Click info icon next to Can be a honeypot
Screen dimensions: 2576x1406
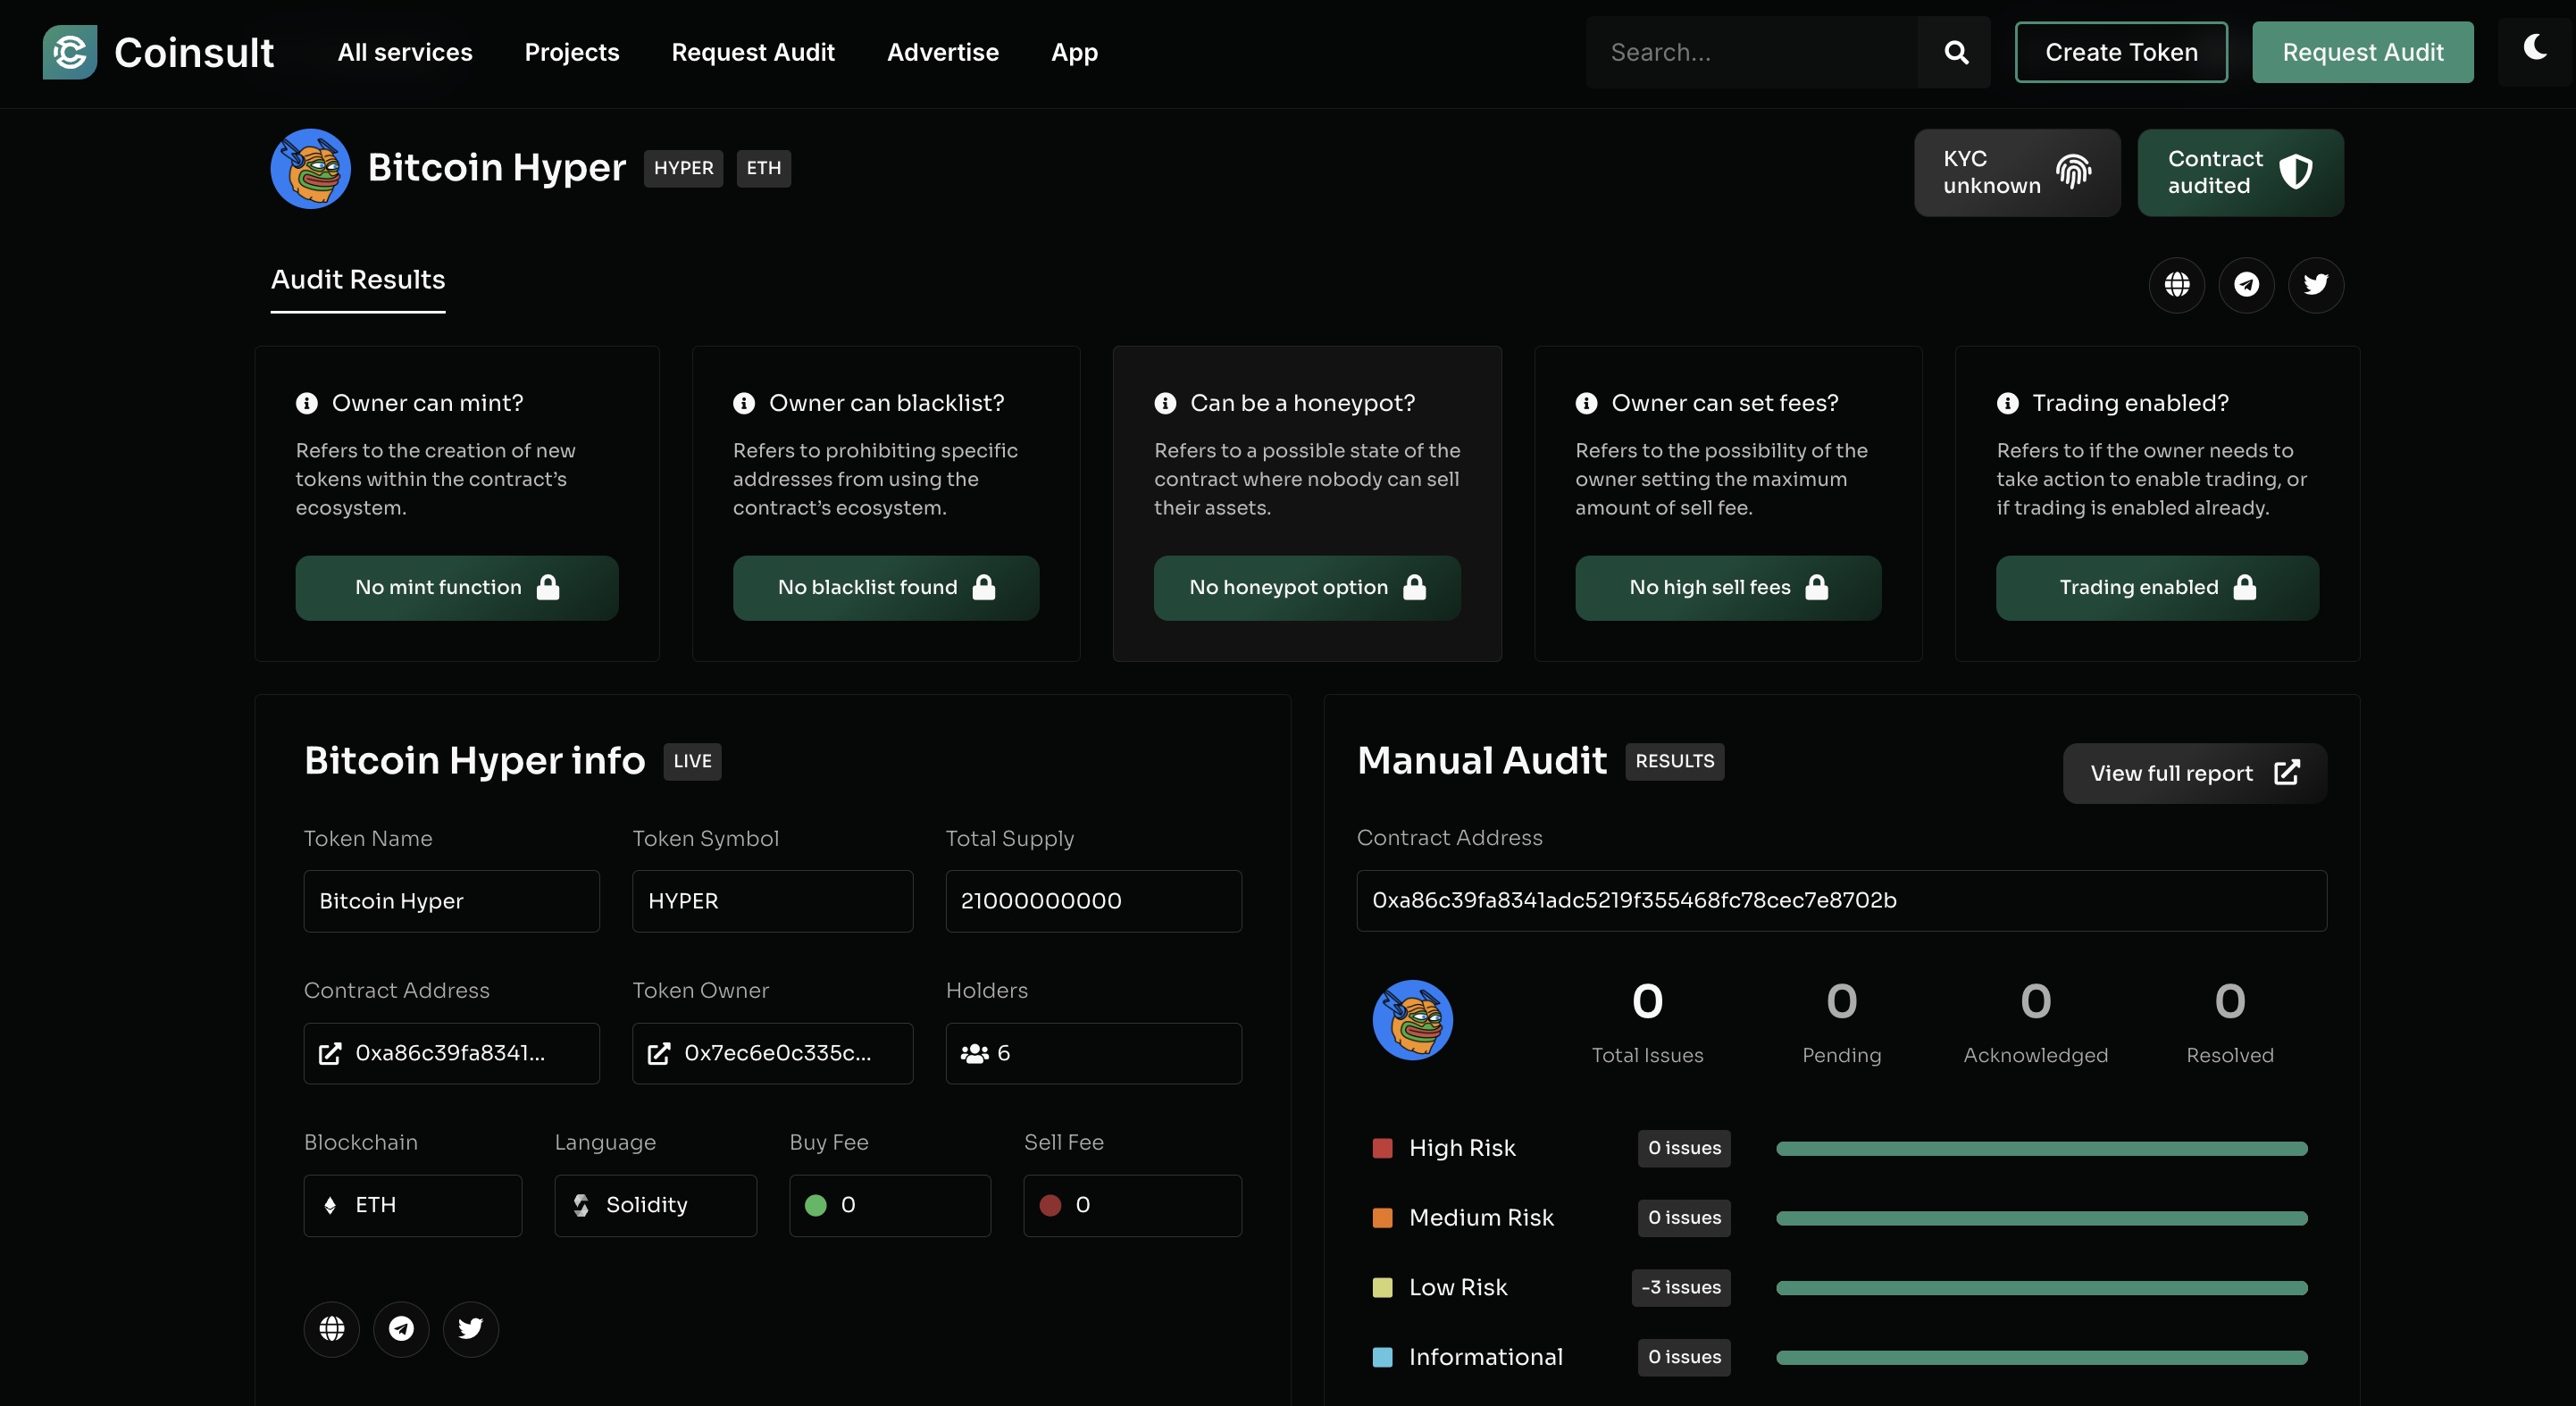(1165, 403)
